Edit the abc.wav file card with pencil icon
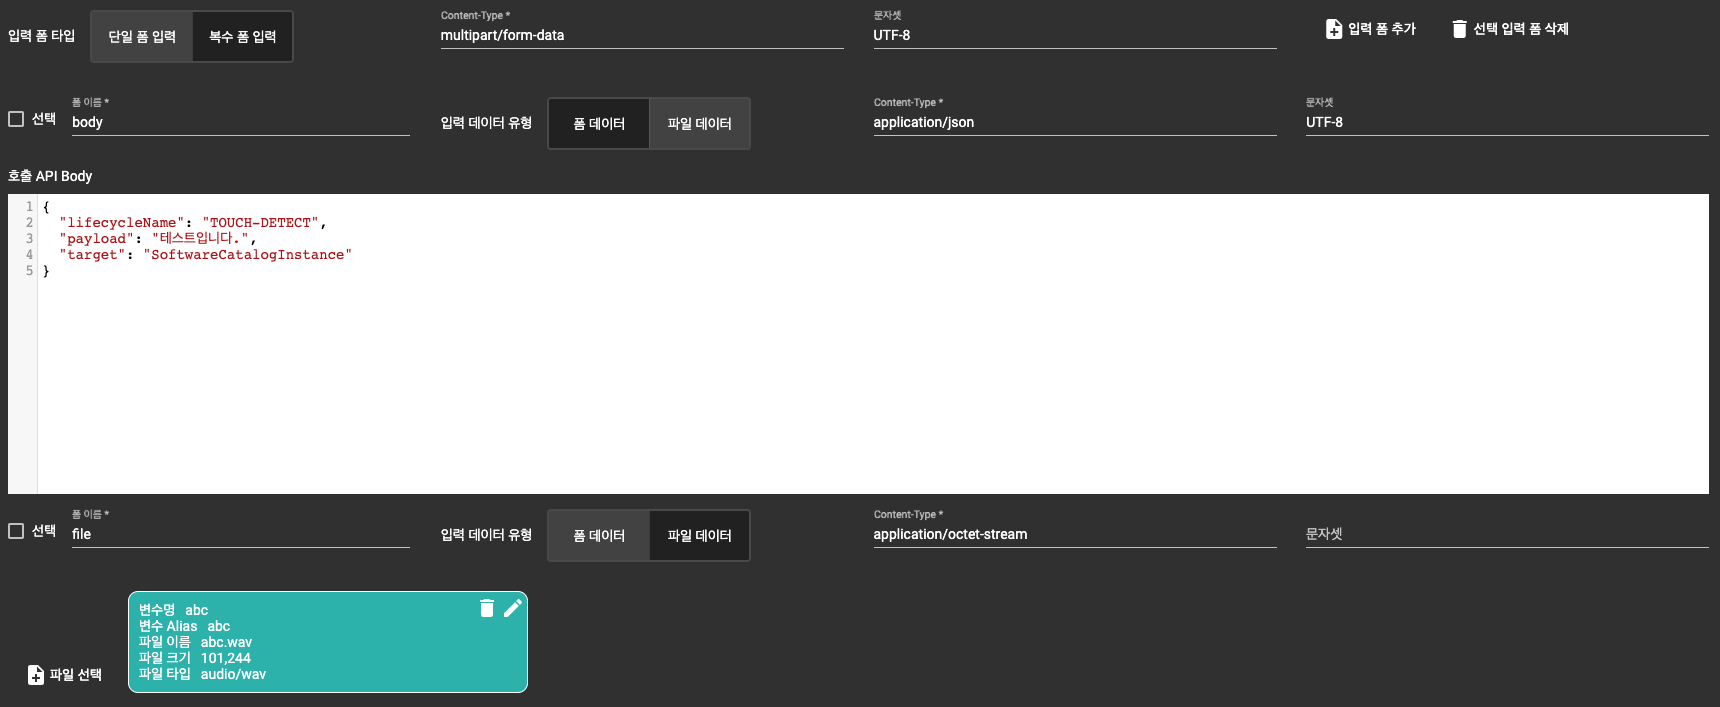 (x=513, y=608)
